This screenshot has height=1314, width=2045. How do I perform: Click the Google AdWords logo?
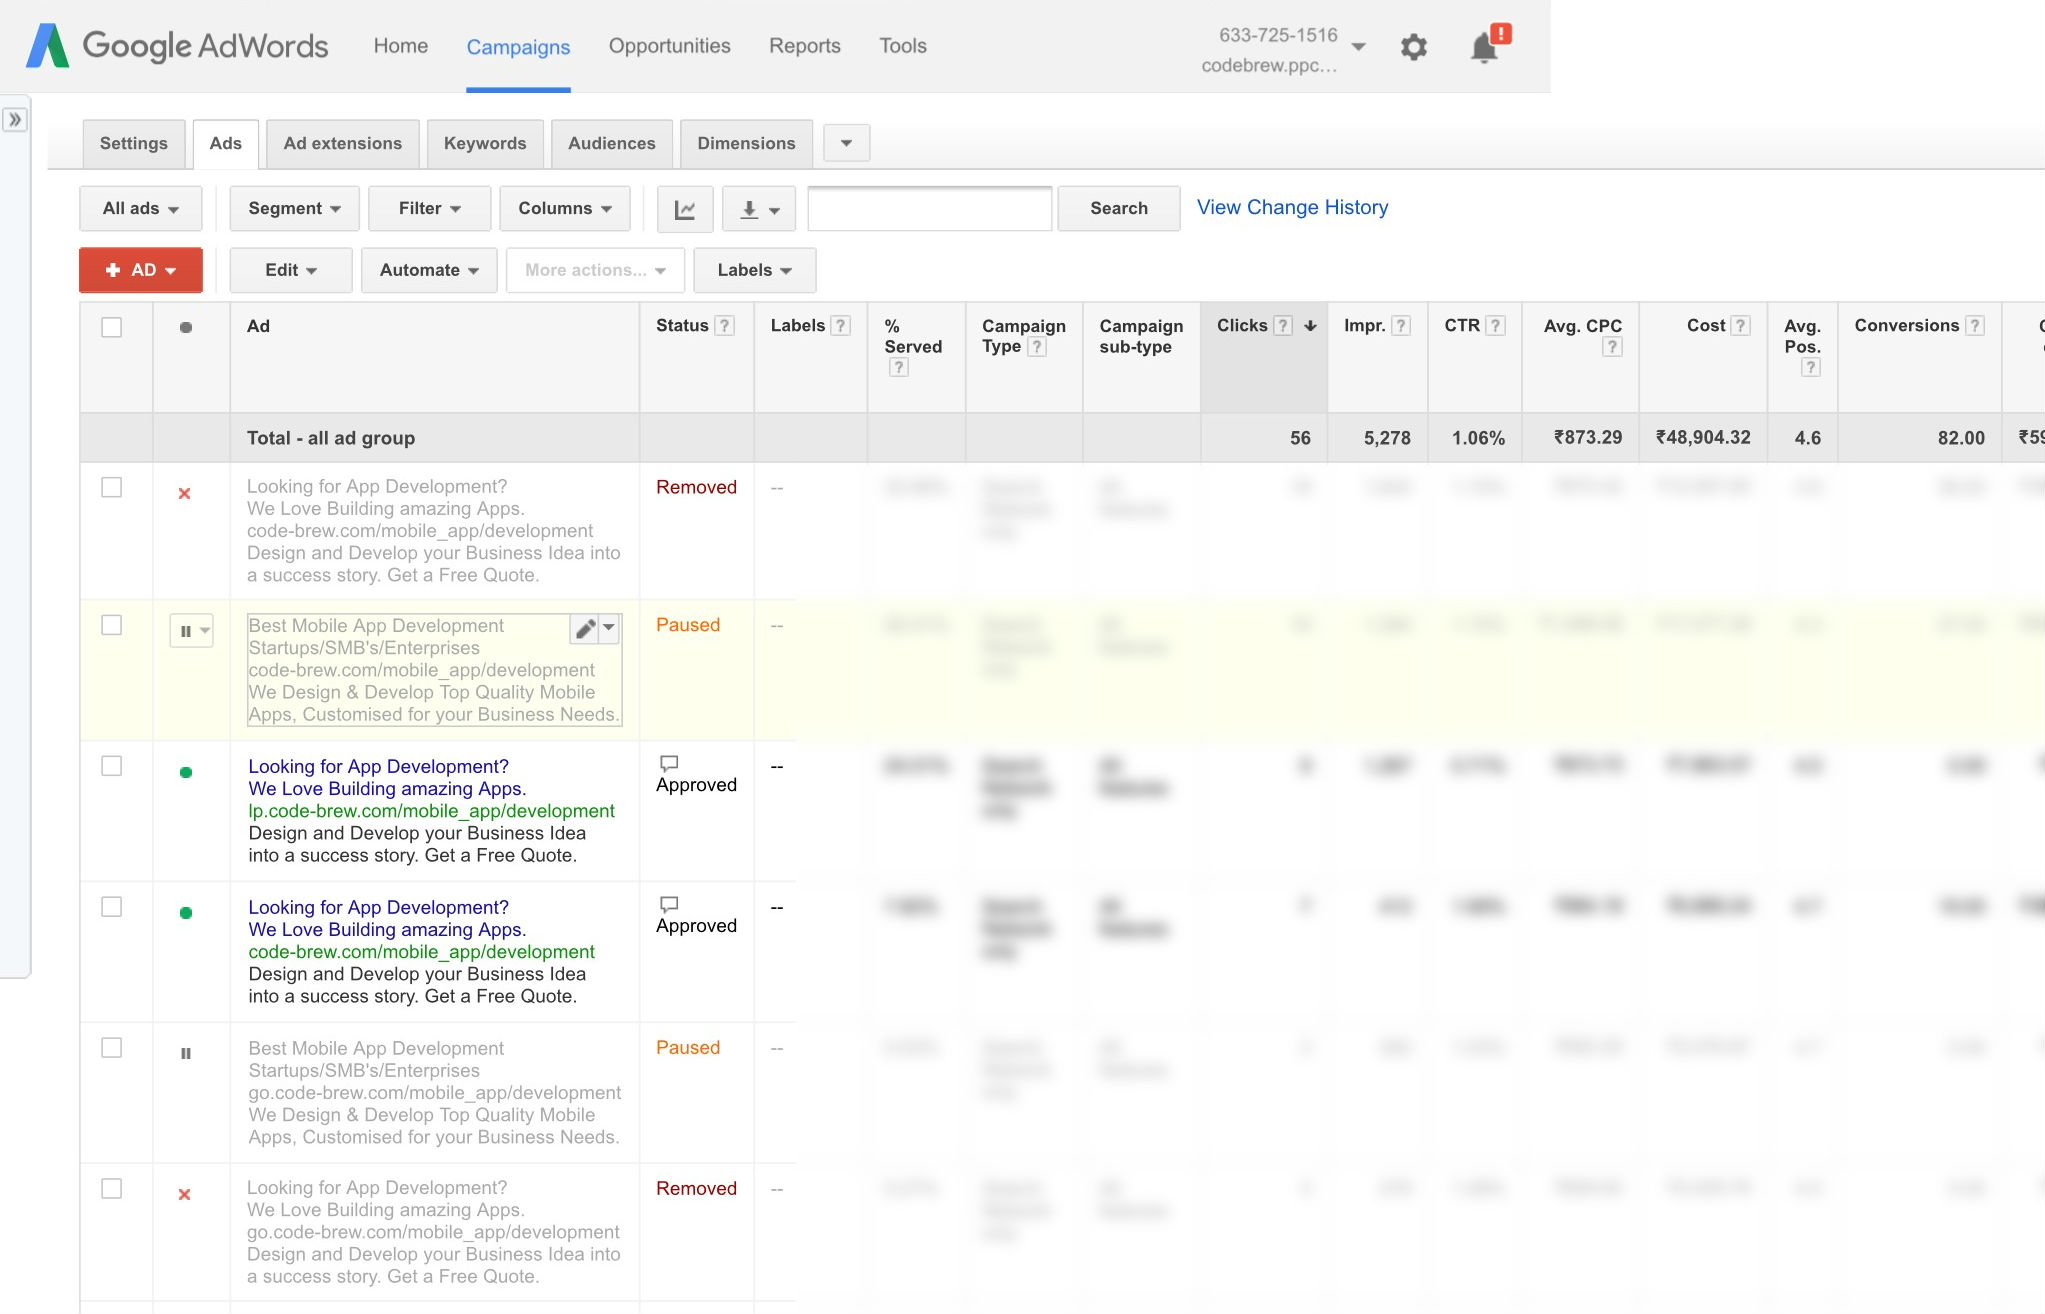tap(177, 46)
